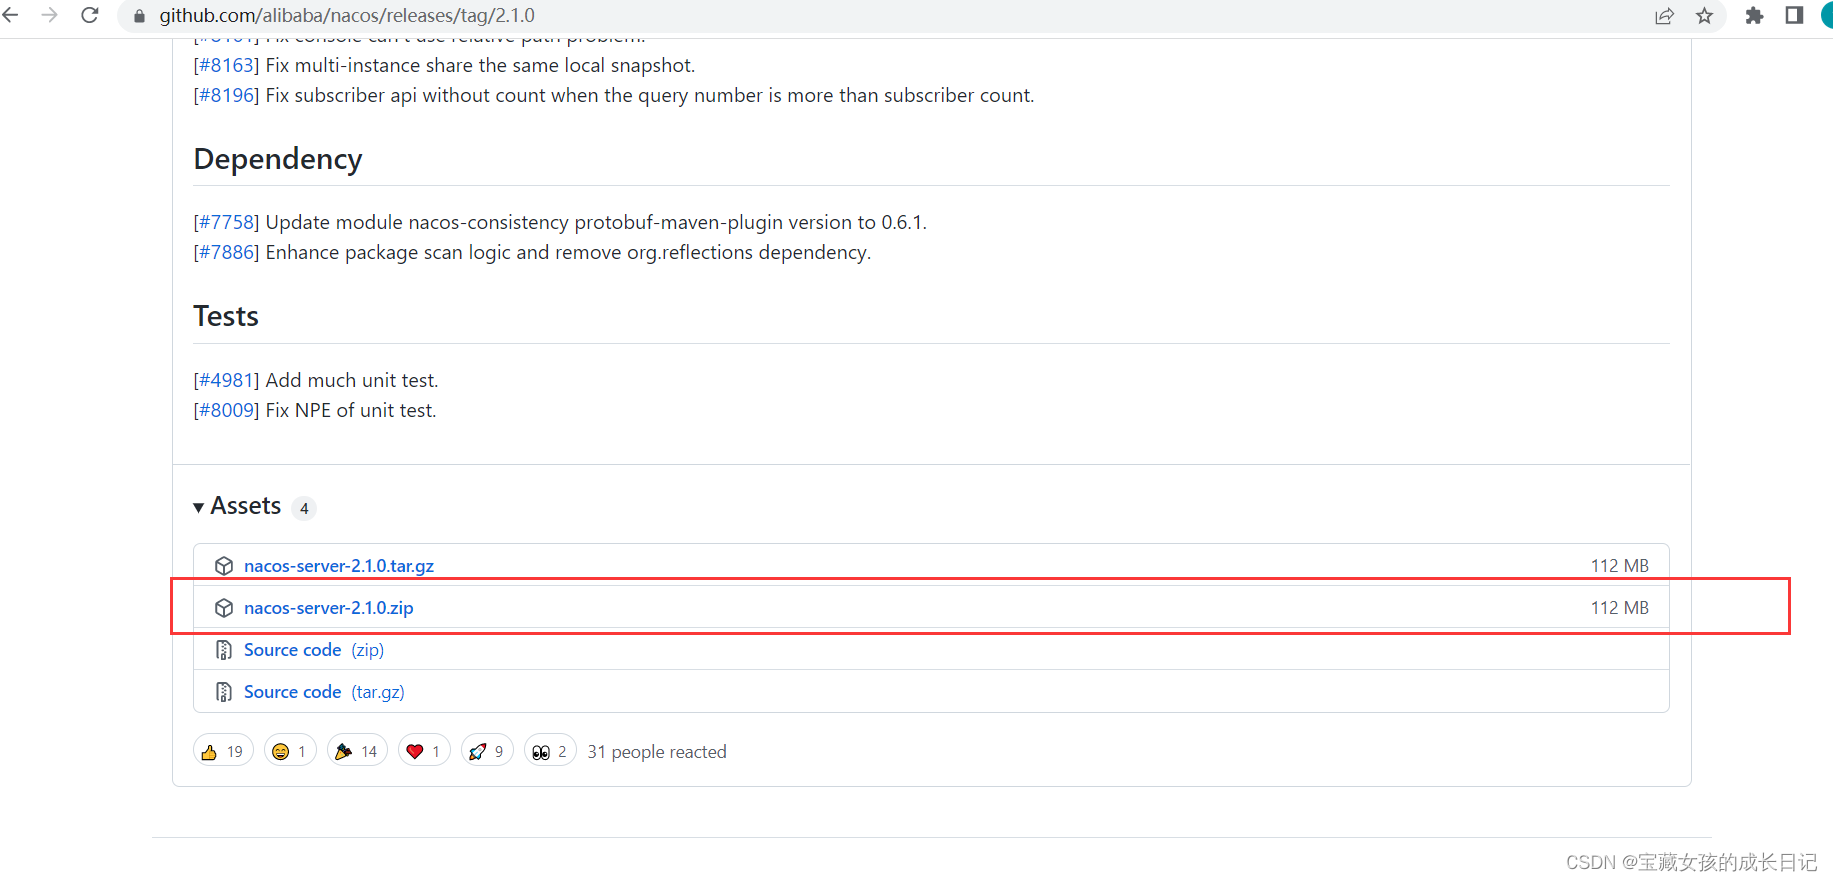The width and height of the screenshot is (1833, 881).
Task: Bookmark this page with the star icon
Action: pyautogui.click(x=1705, y=16)
